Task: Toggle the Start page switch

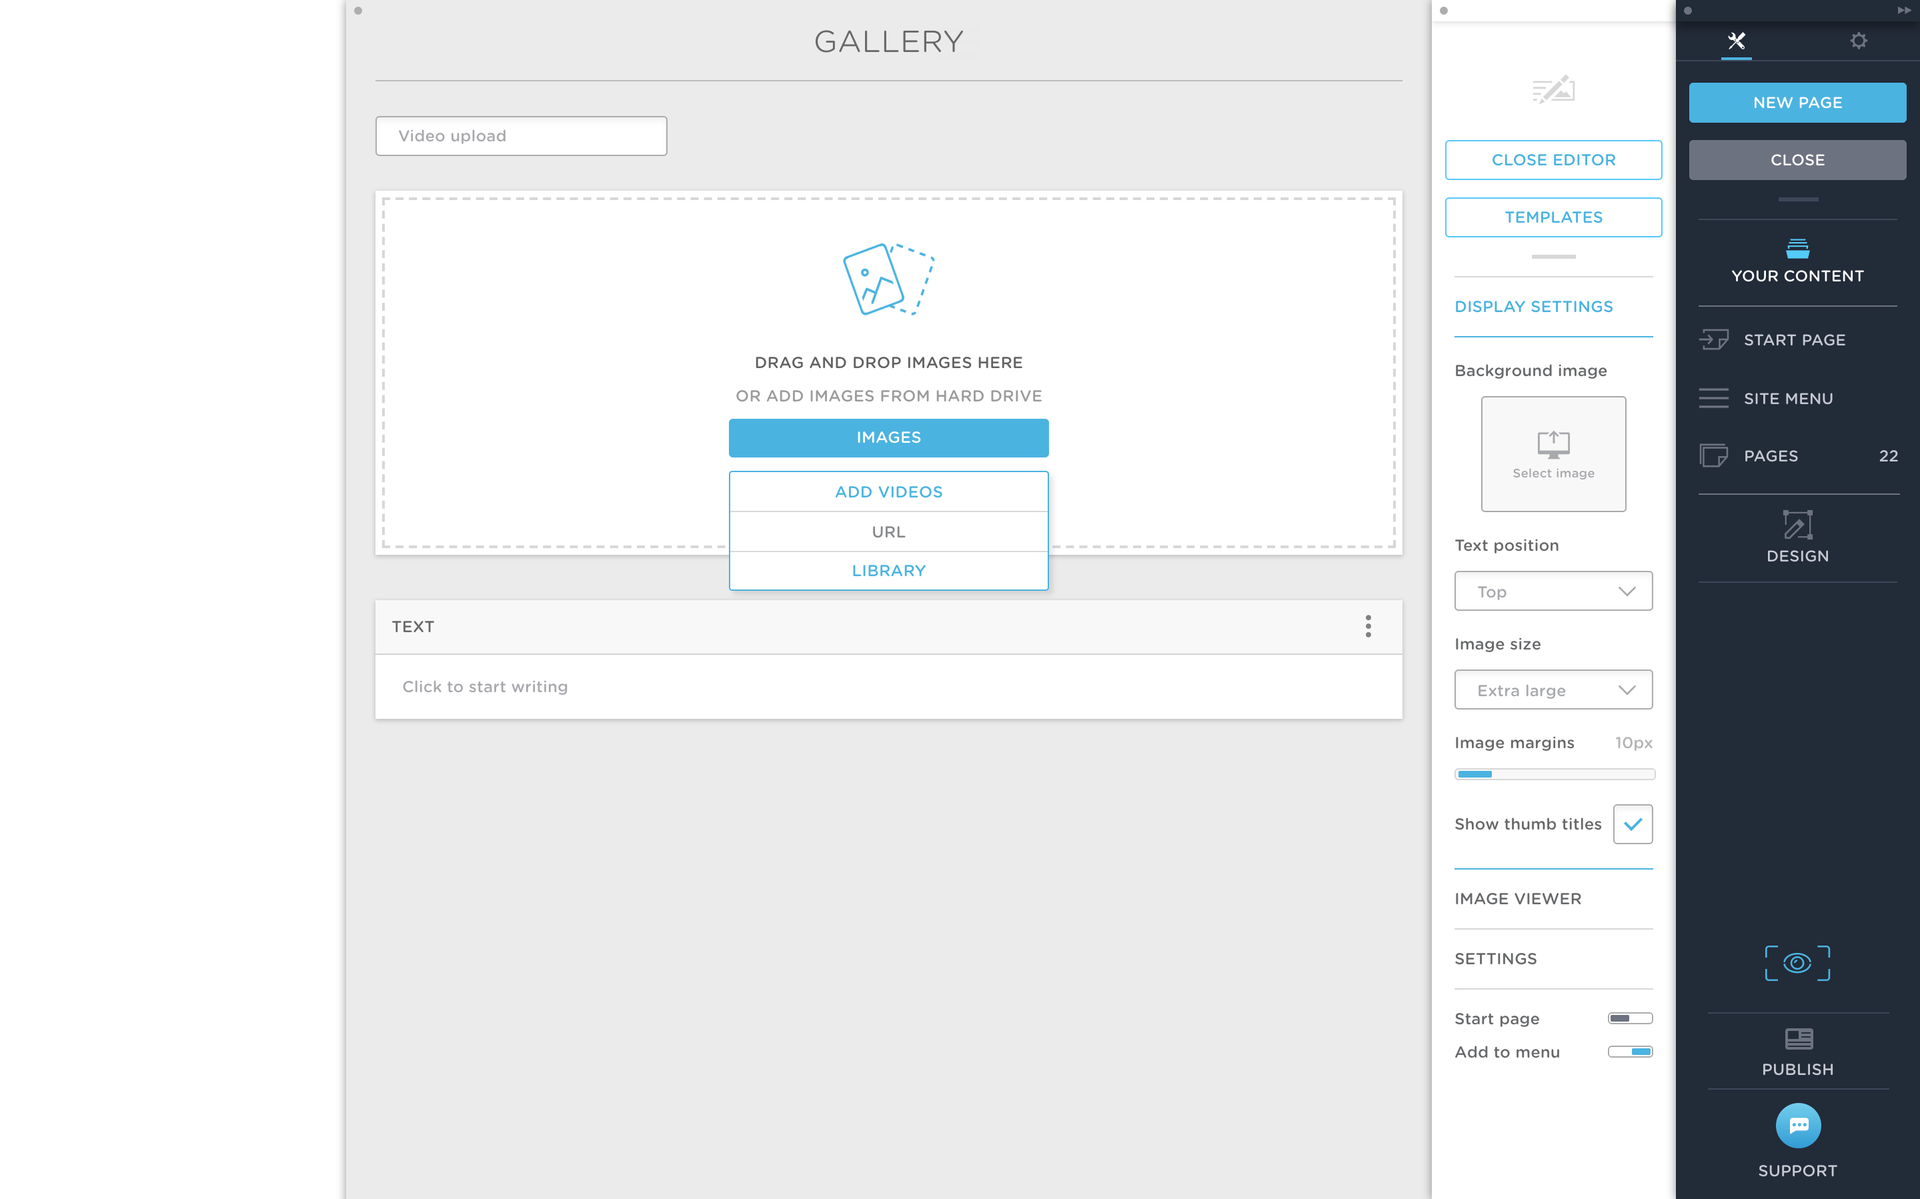Action: (x=1630, y=1018)
